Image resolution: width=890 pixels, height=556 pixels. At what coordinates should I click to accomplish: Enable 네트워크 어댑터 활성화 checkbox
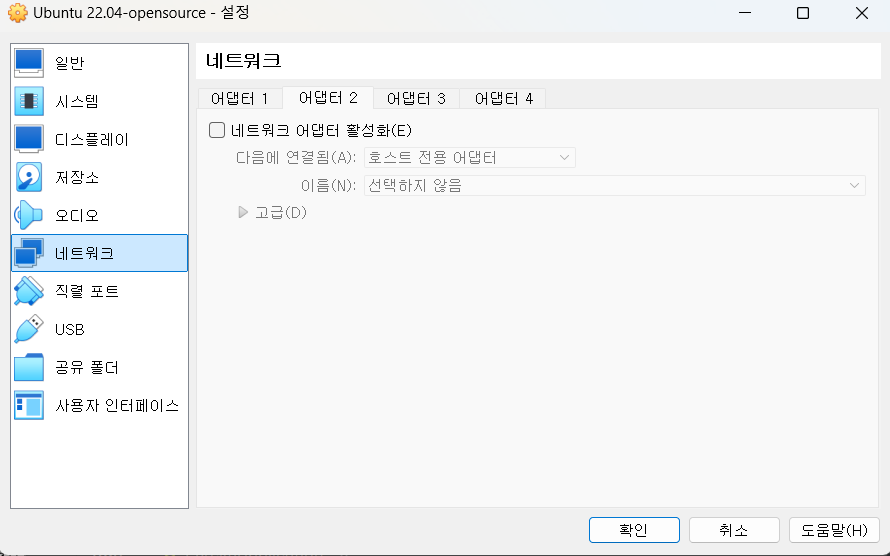point(217,130)
